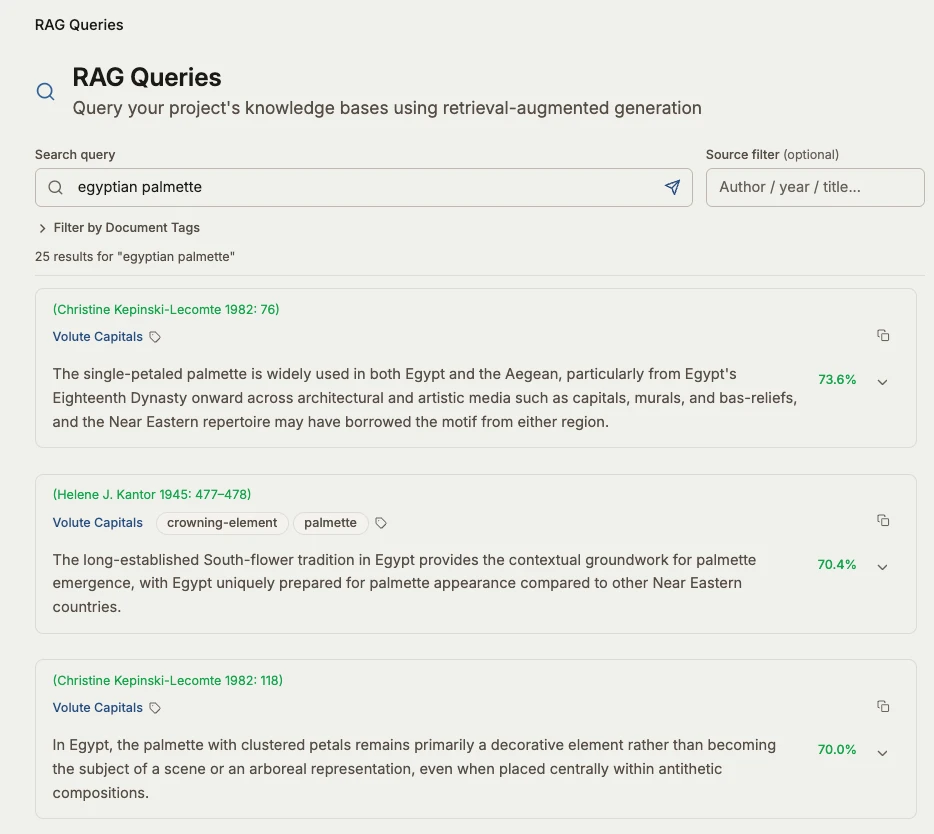
Task: Click the send query paper-plane icon
Action: coord(673,187)
